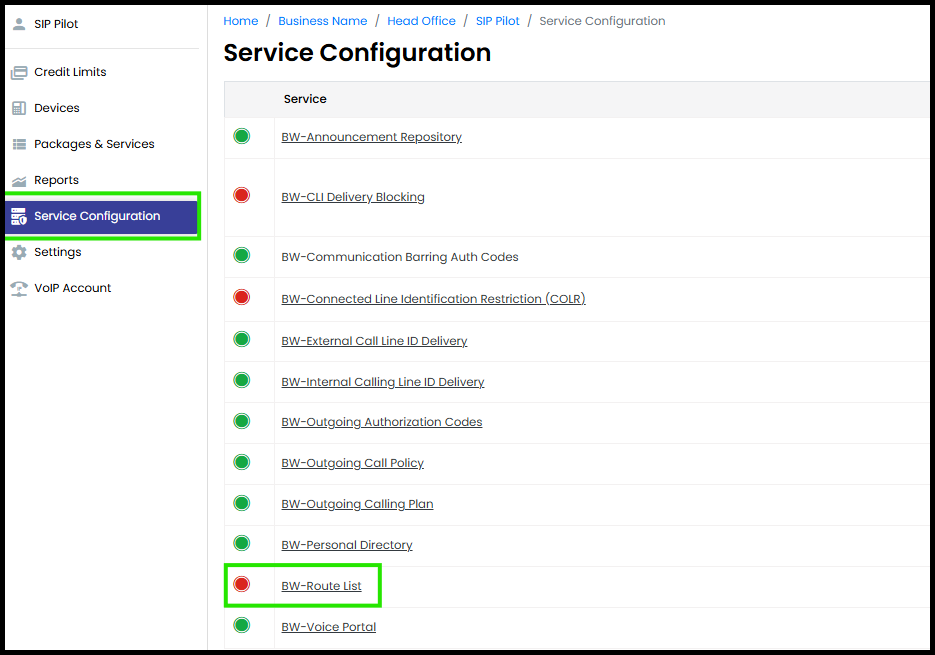Click green status dot for BW-Voice Portal
Viewport: 935px width, 655px height.
click(242, 625)
